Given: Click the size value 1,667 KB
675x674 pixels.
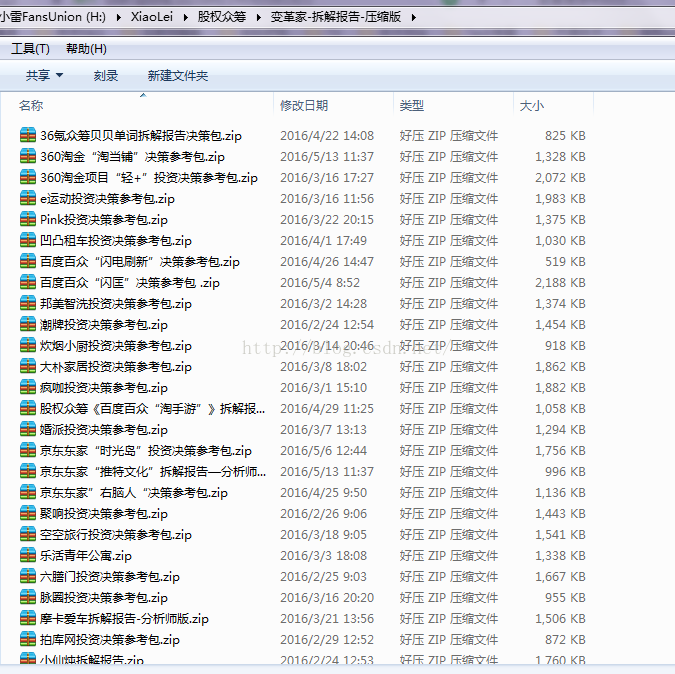Looking at the screenshot, I should point(560,577).
